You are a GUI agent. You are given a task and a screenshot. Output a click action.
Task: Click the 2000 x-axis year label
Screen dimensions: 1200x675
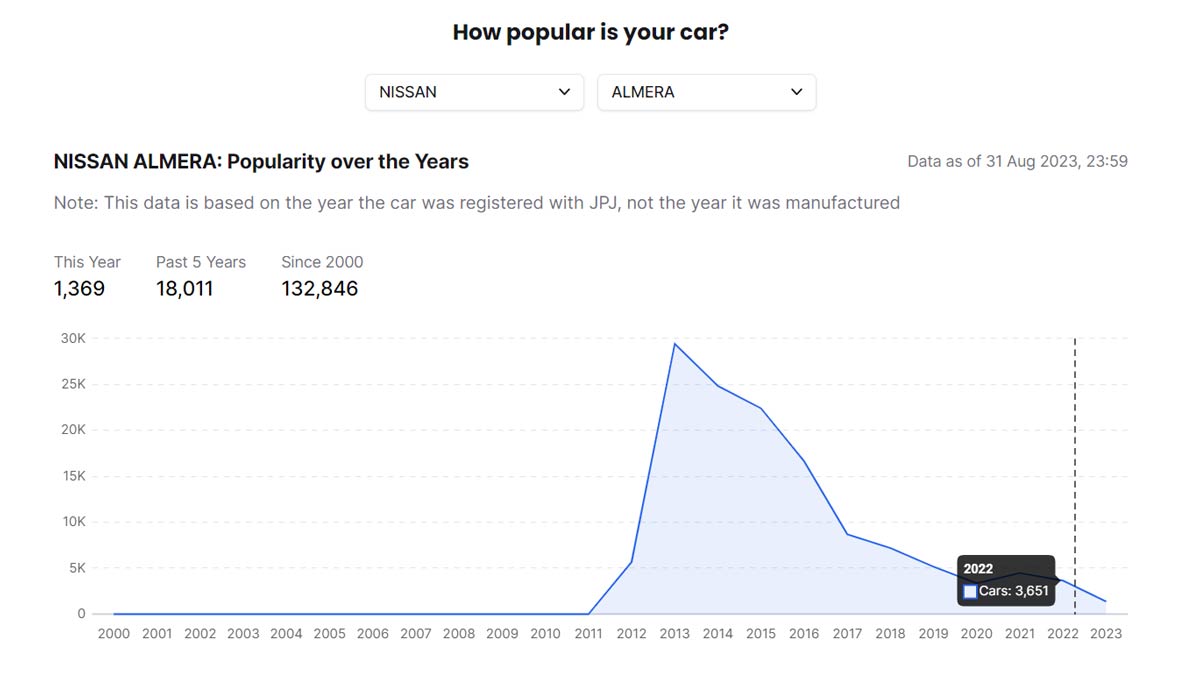tap(114, 634)
